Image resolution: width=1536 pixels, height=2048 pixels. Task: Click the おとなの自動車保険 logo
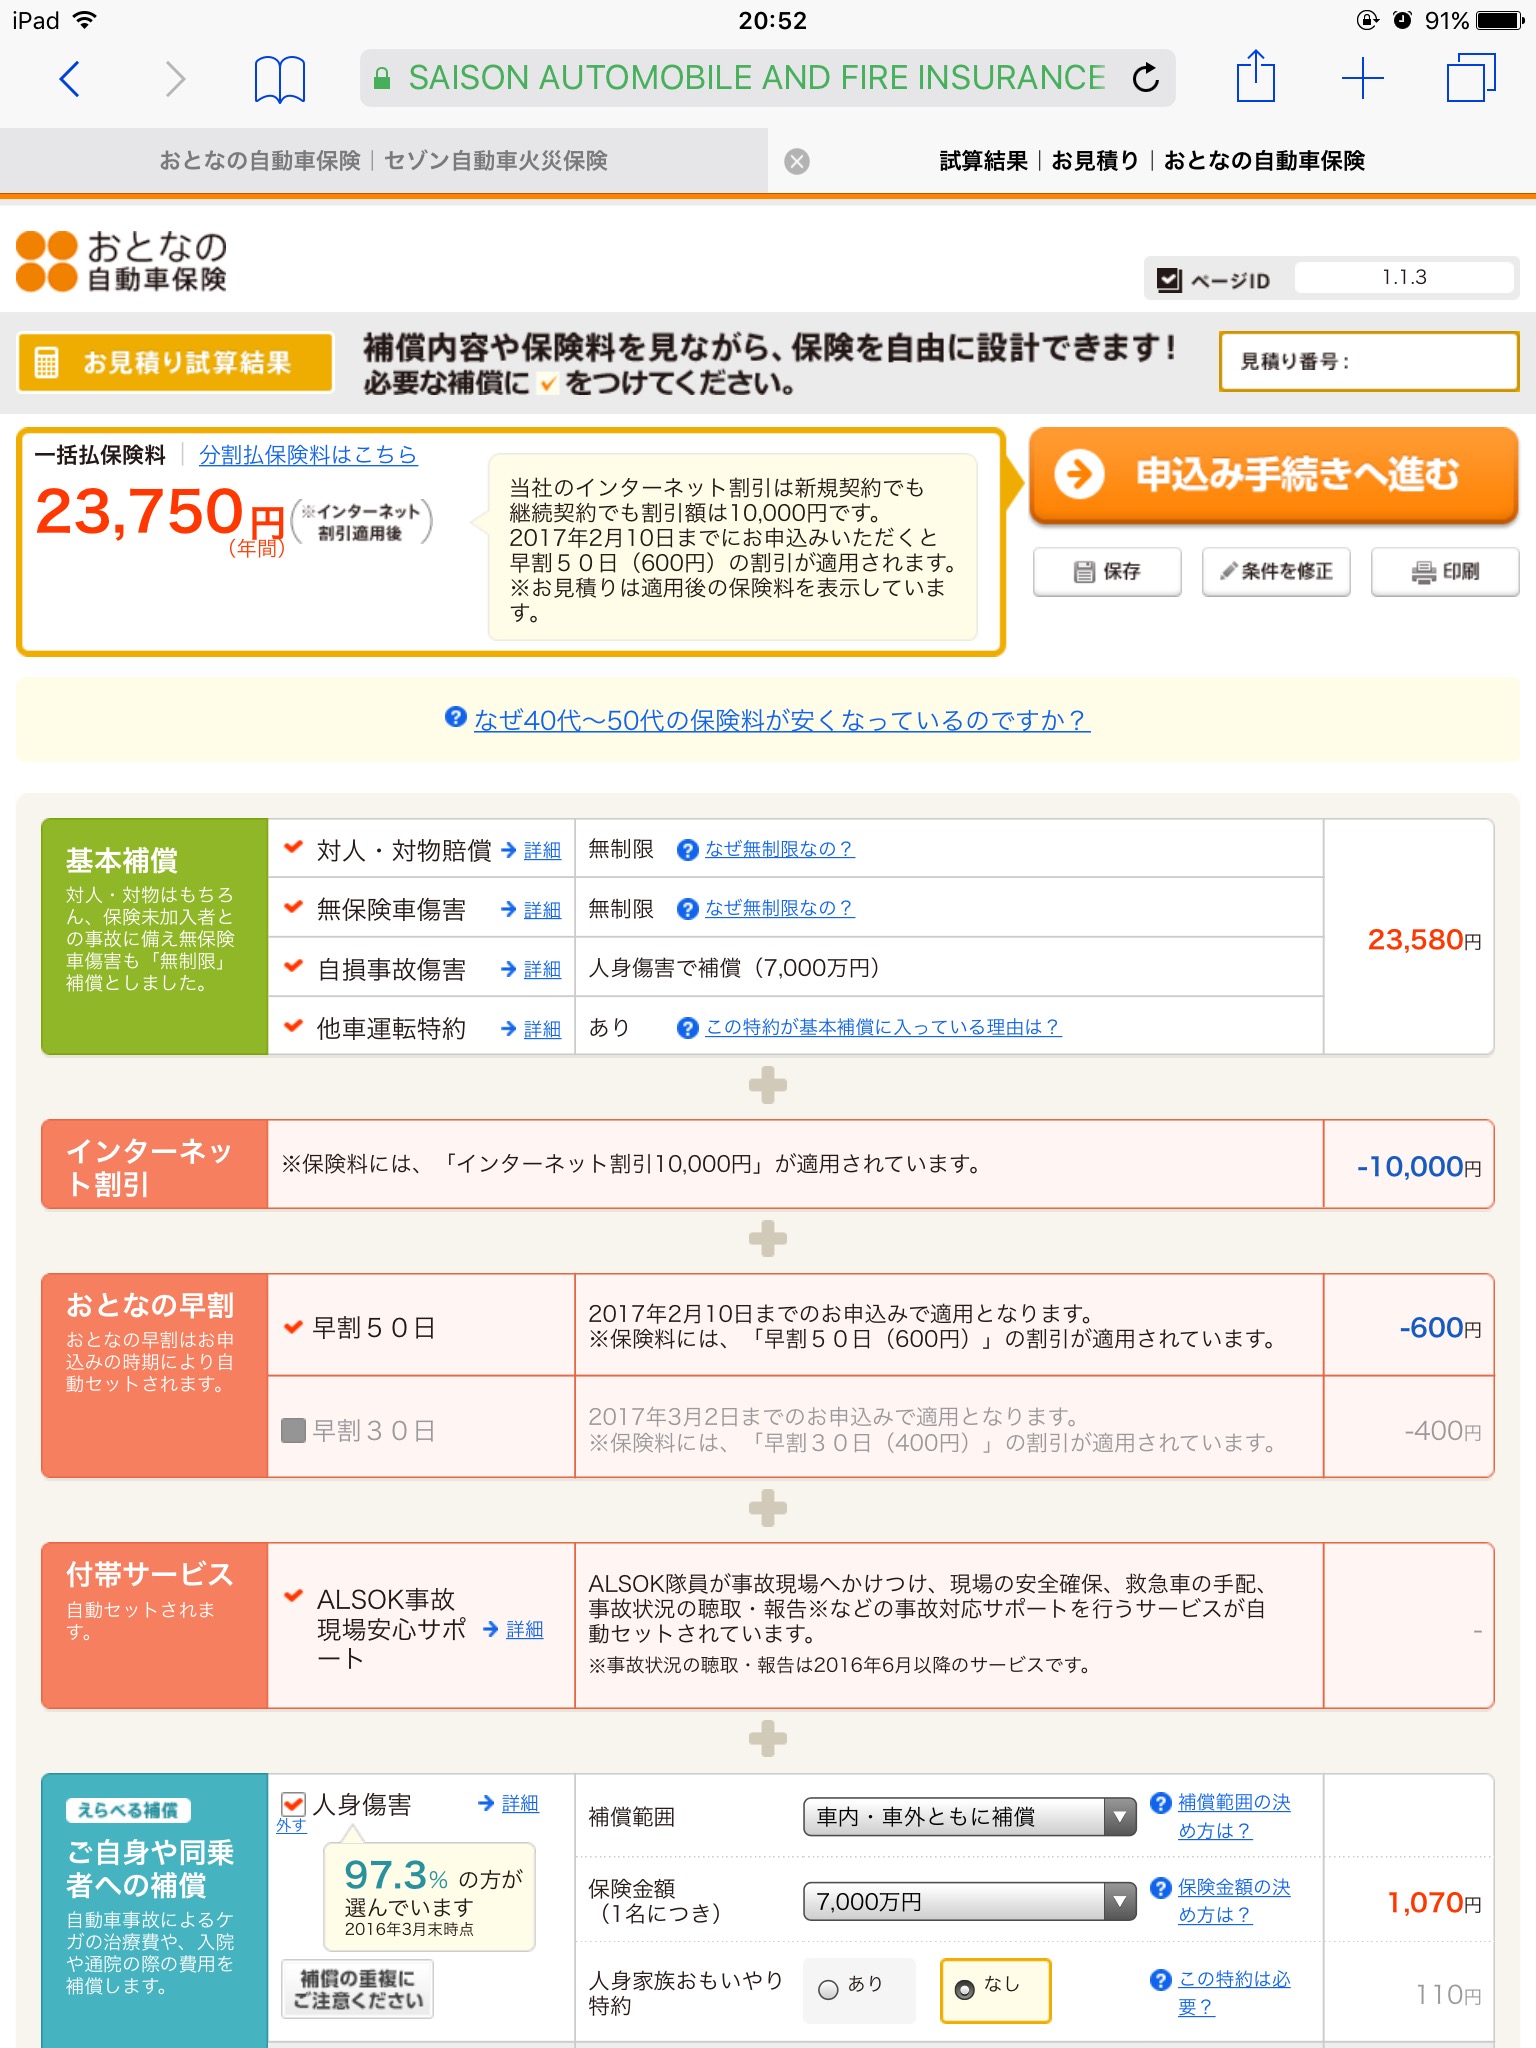(122, 261)
